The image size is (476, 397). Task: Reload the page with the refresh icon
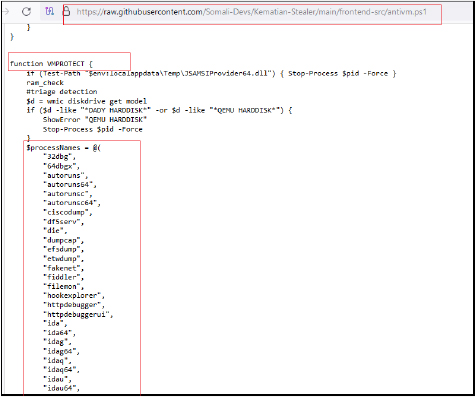(26, 12)
